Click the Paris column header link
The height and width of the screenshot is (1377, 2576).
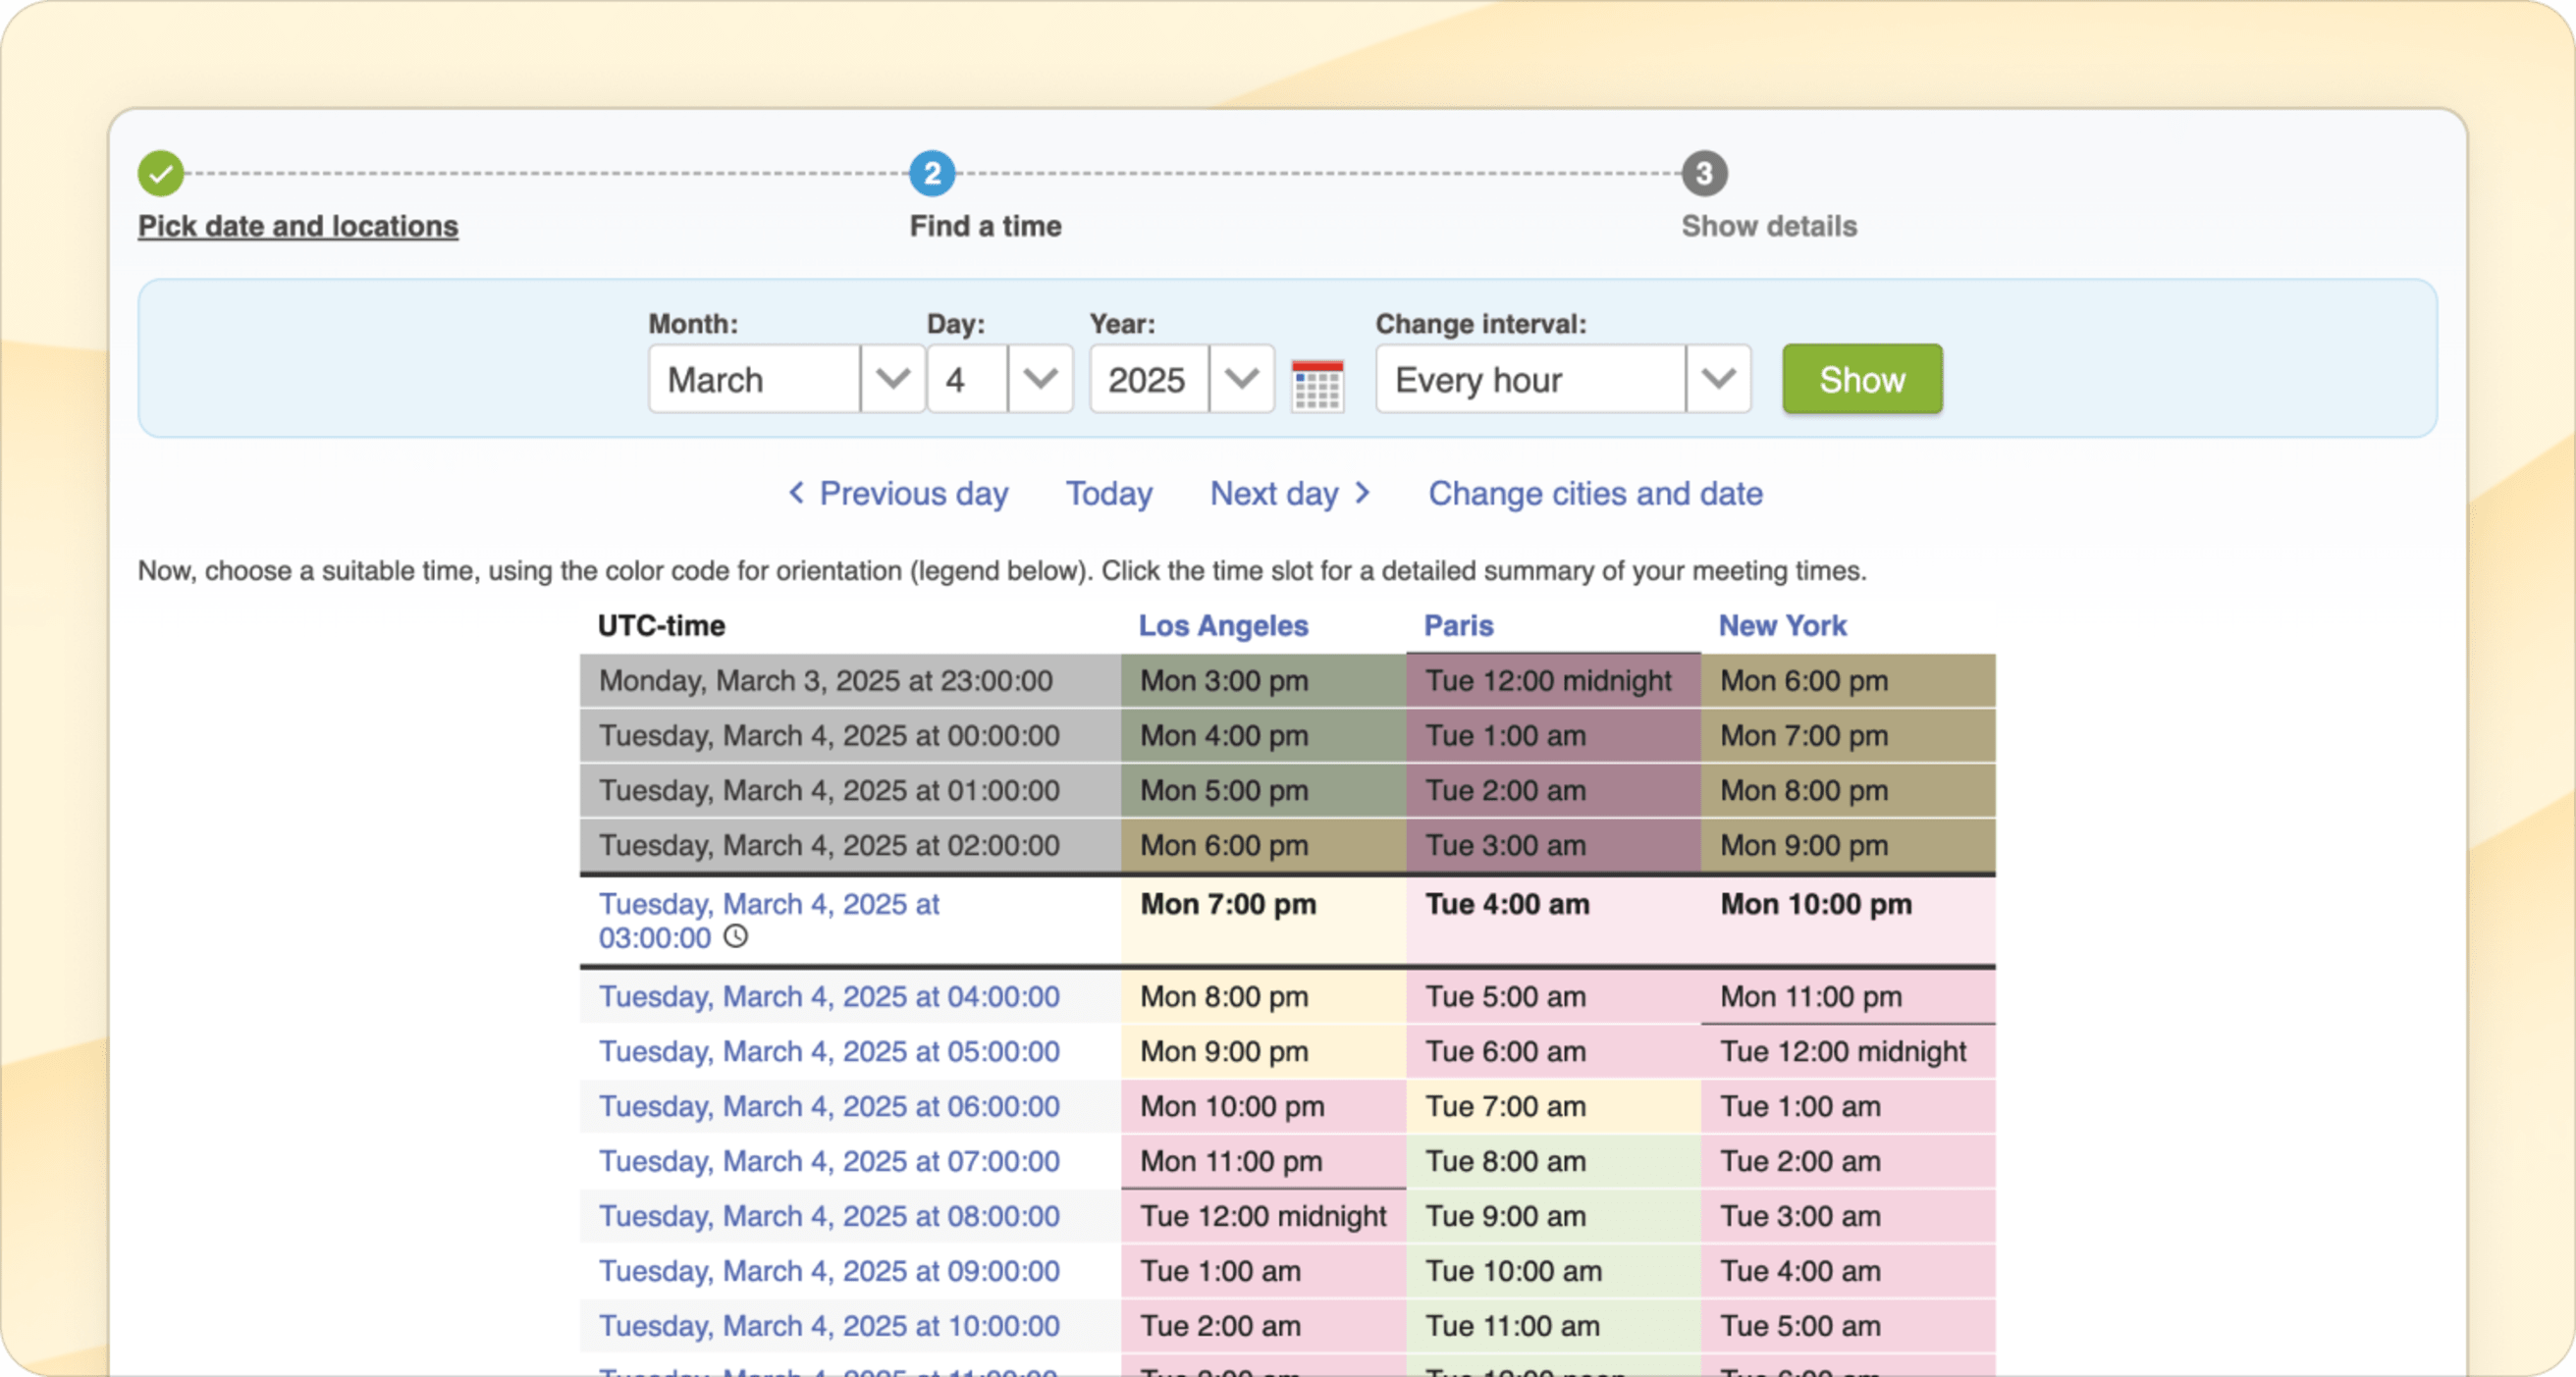pos(1458,626)
